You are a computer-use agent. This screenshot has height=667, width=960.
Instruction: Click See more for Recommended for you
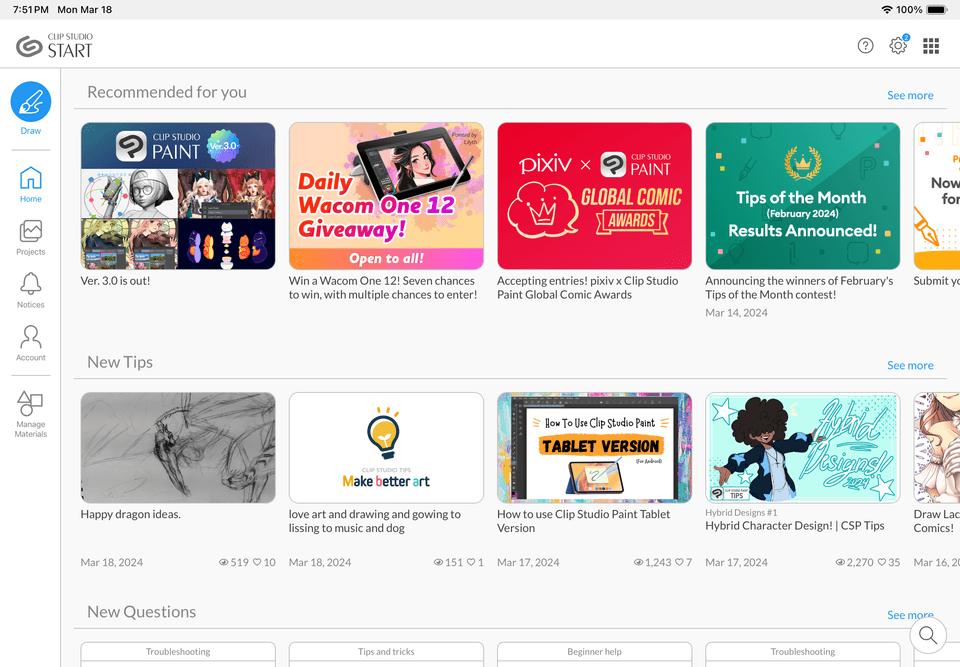[910, 96]
